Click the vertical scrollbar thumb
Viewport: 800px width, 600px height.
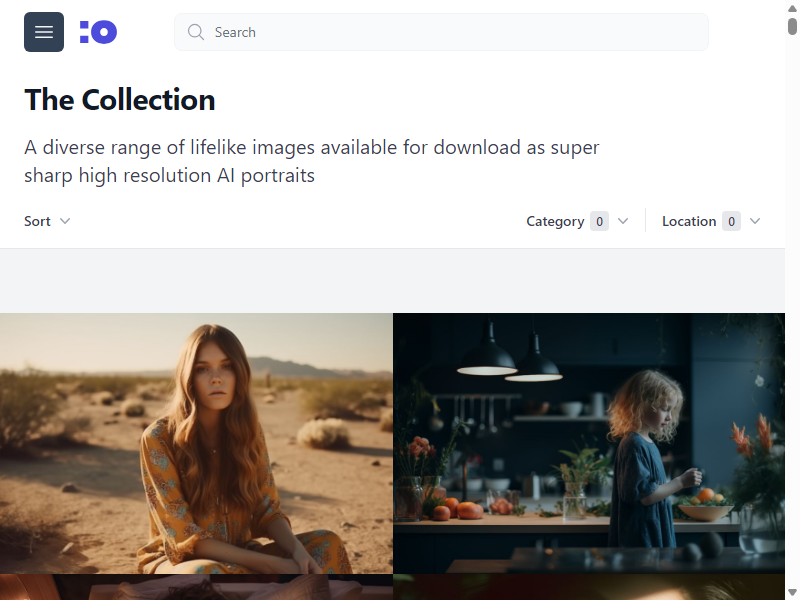point(792,26)
